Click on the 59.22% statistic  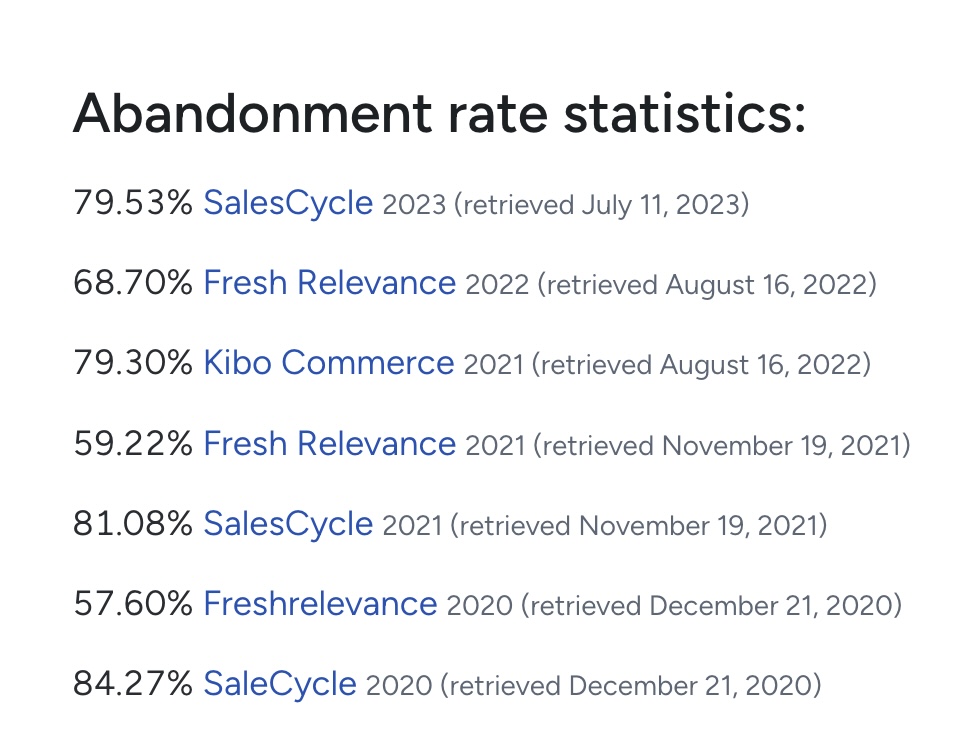tap(133, 444)
